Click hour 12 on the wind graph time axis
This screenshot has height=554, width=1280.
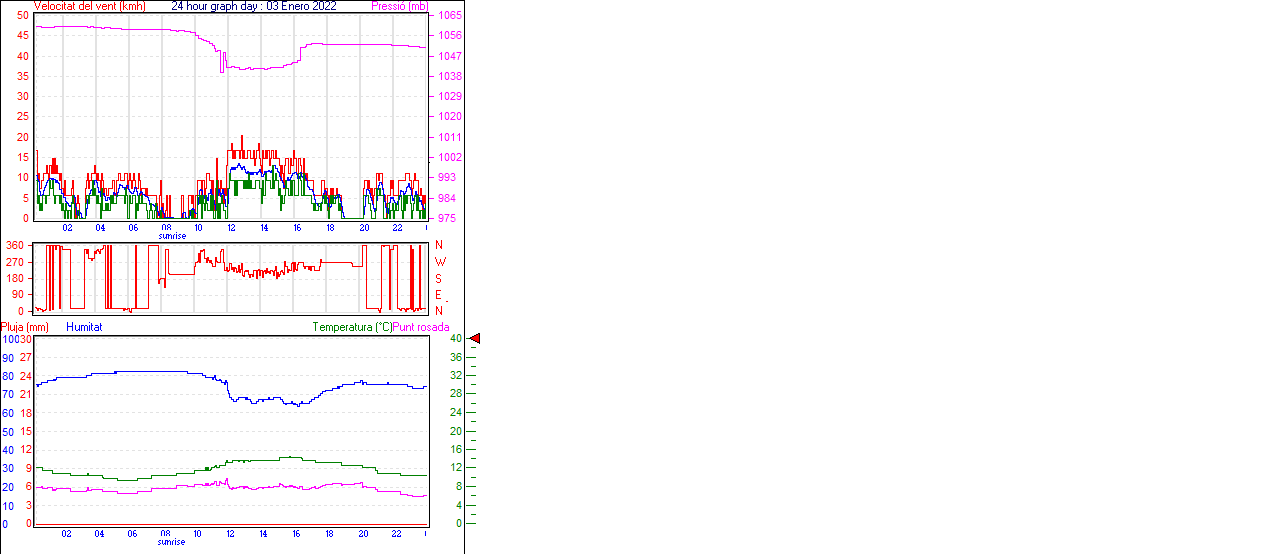[231, 227]
